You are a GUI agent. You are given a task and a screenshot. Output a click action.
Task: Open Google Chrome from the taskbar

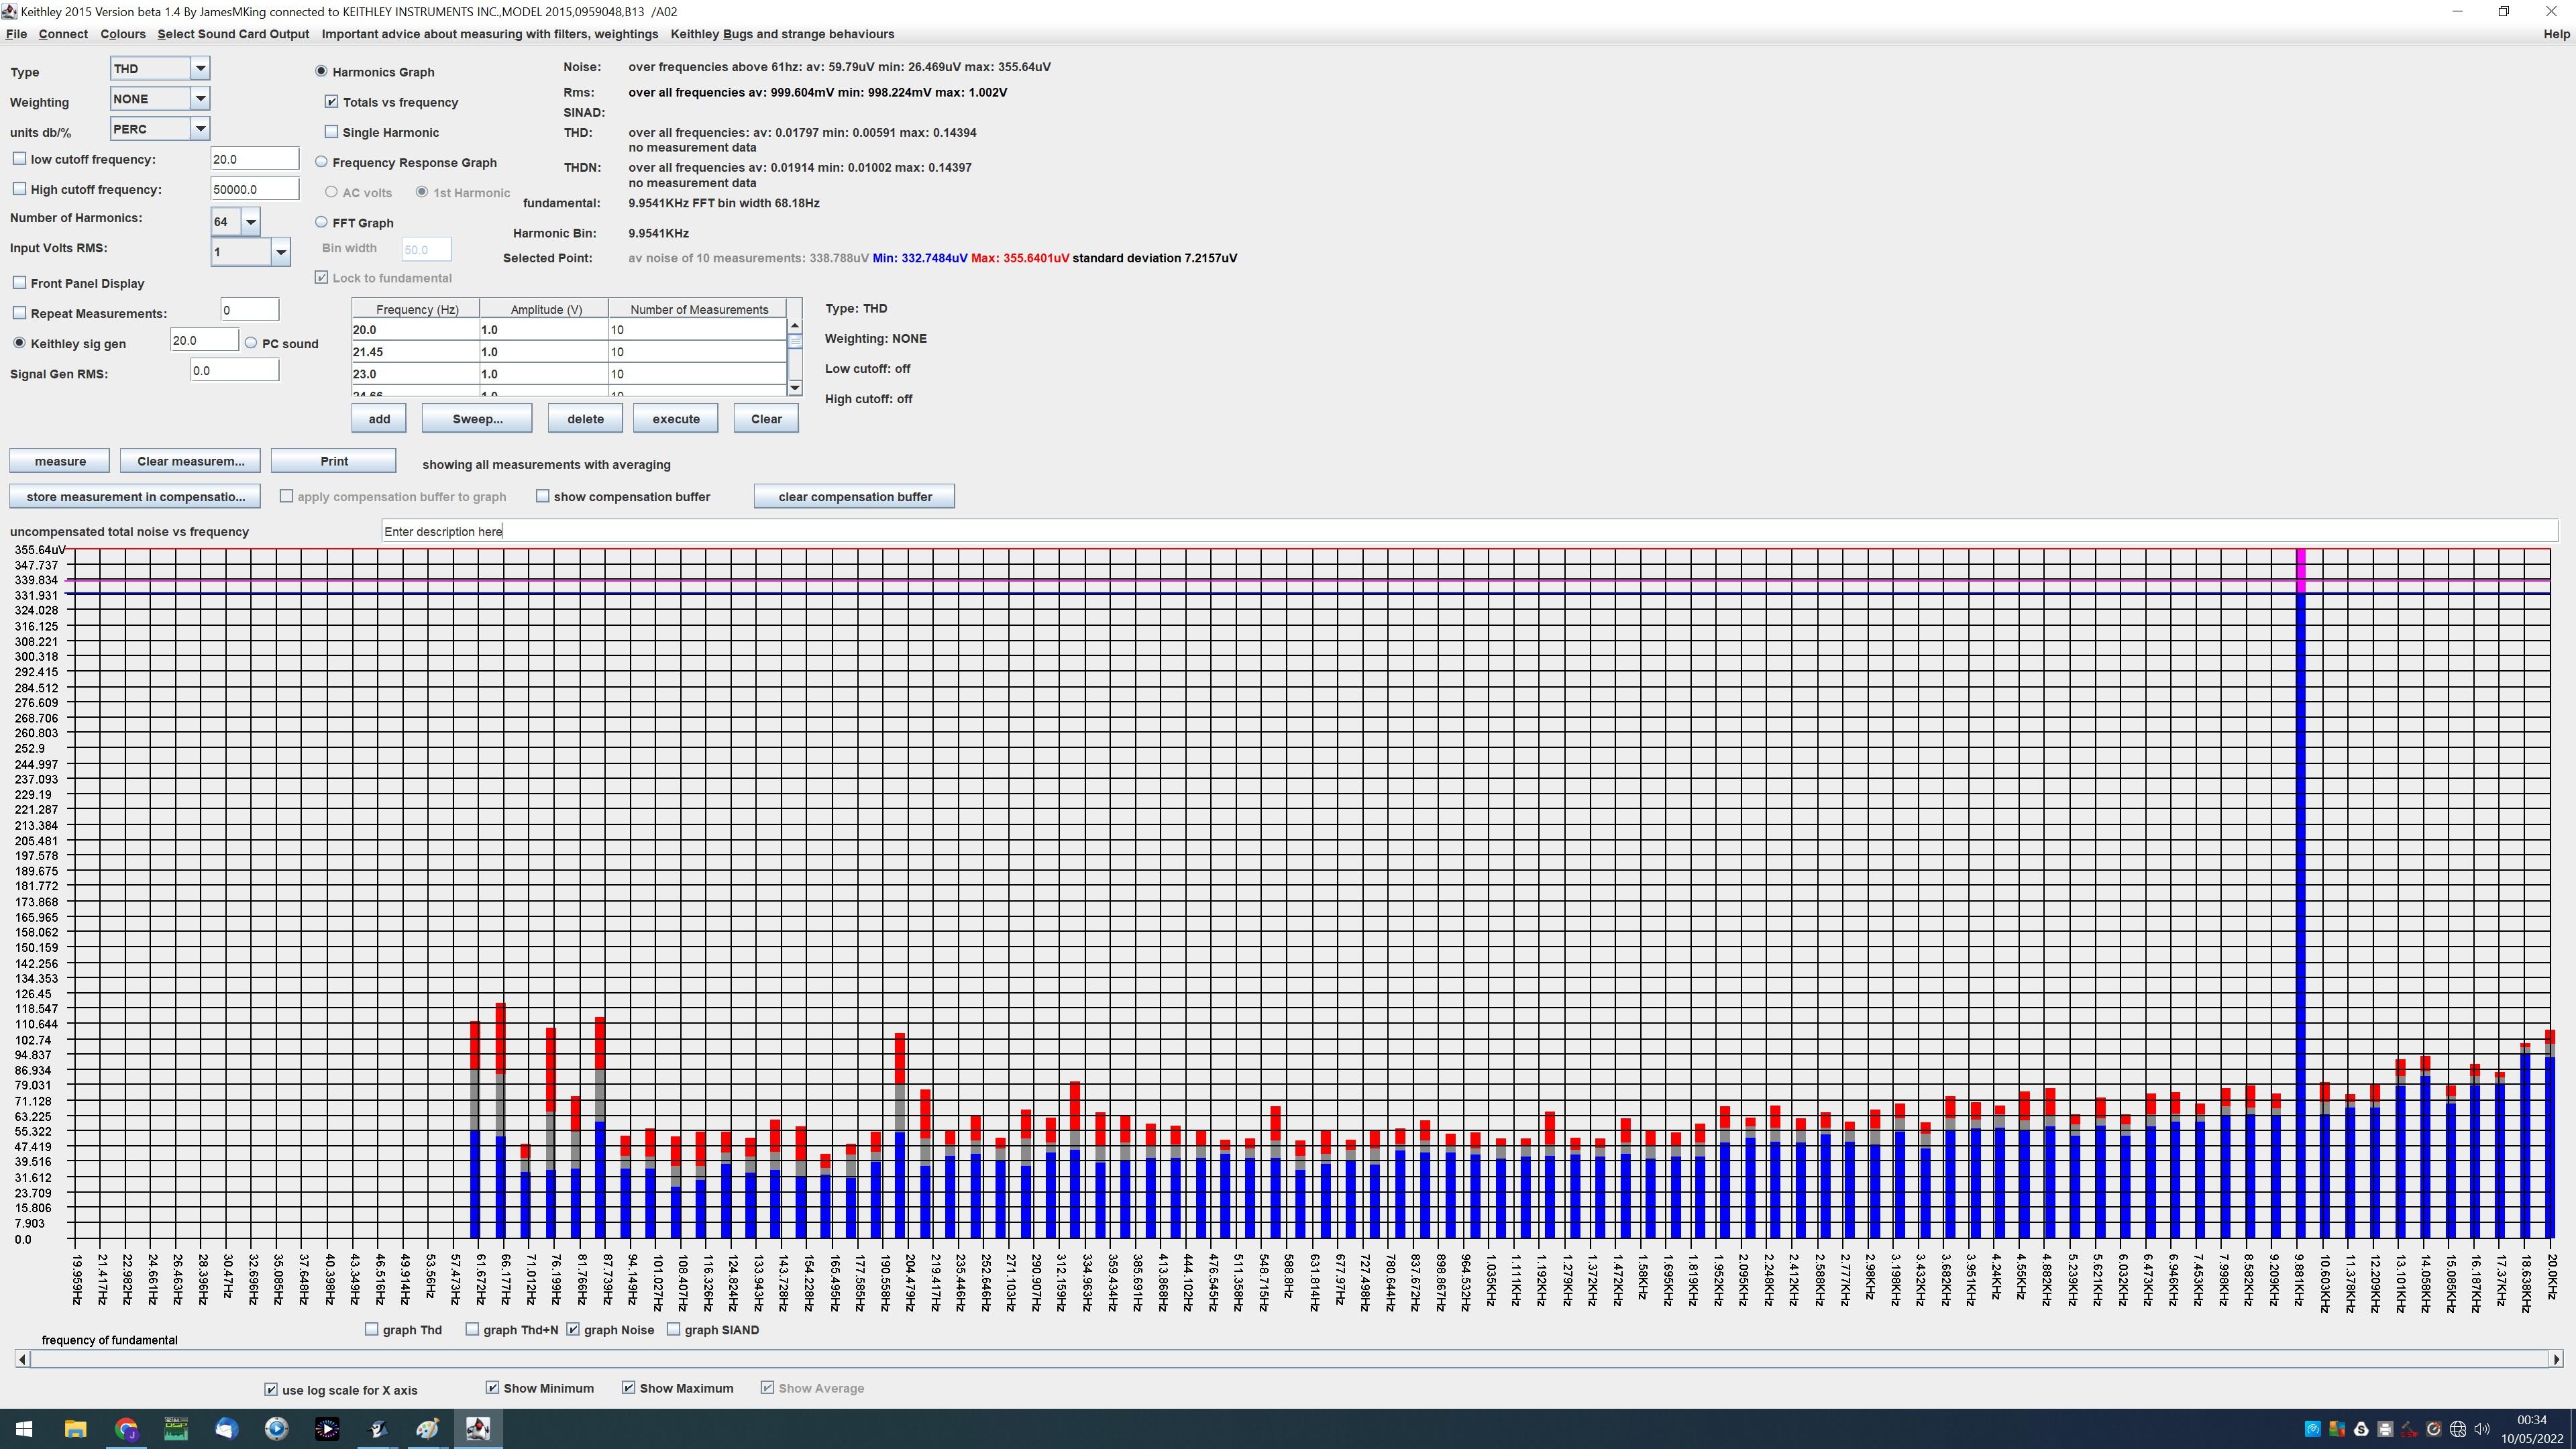tap(126, 1428)
